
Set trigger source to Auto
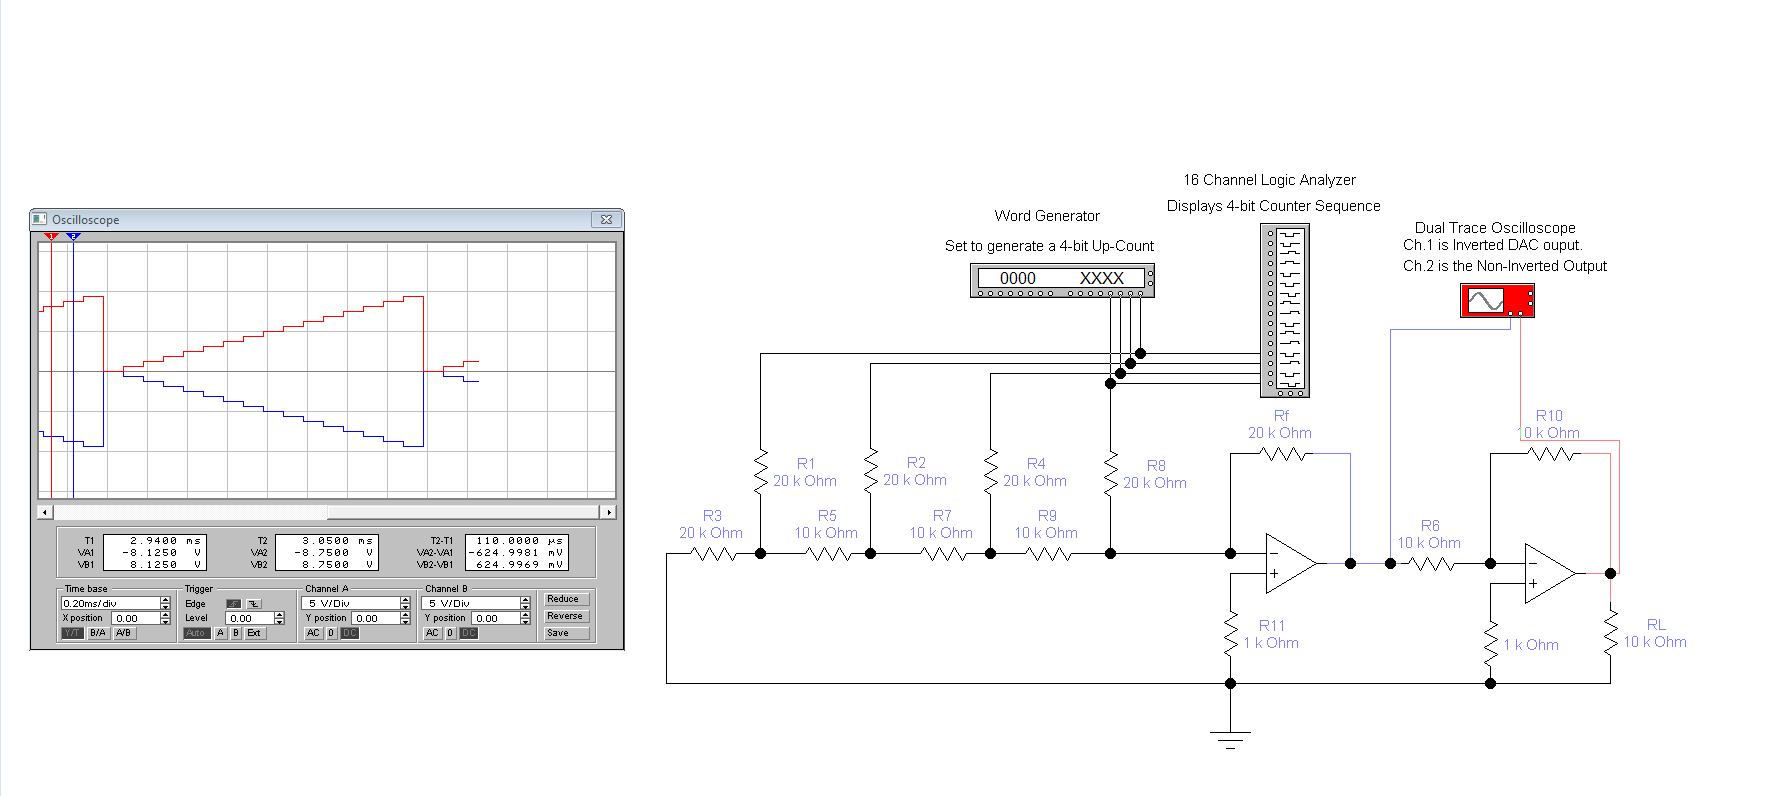[x=196, y=633]
